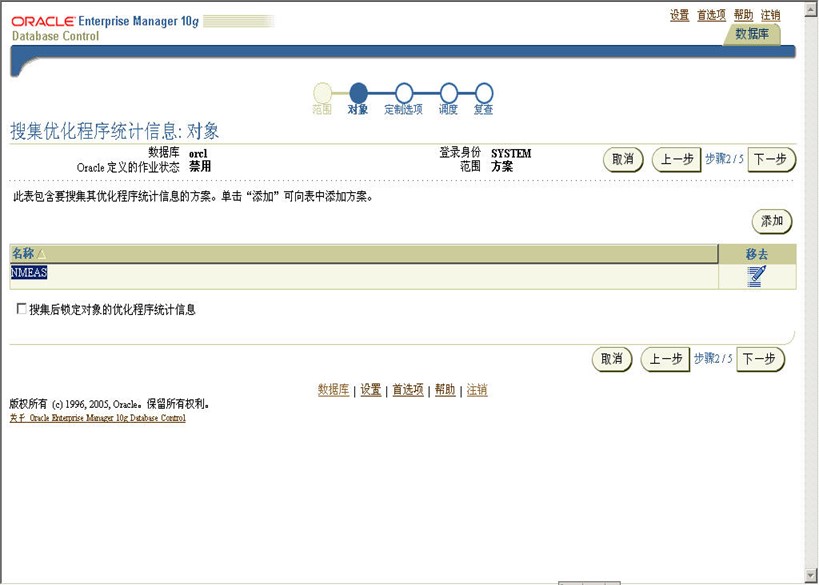Open 帮助 link in the footer
Viewport: 819px width, 585px height.
click(445, 390)
